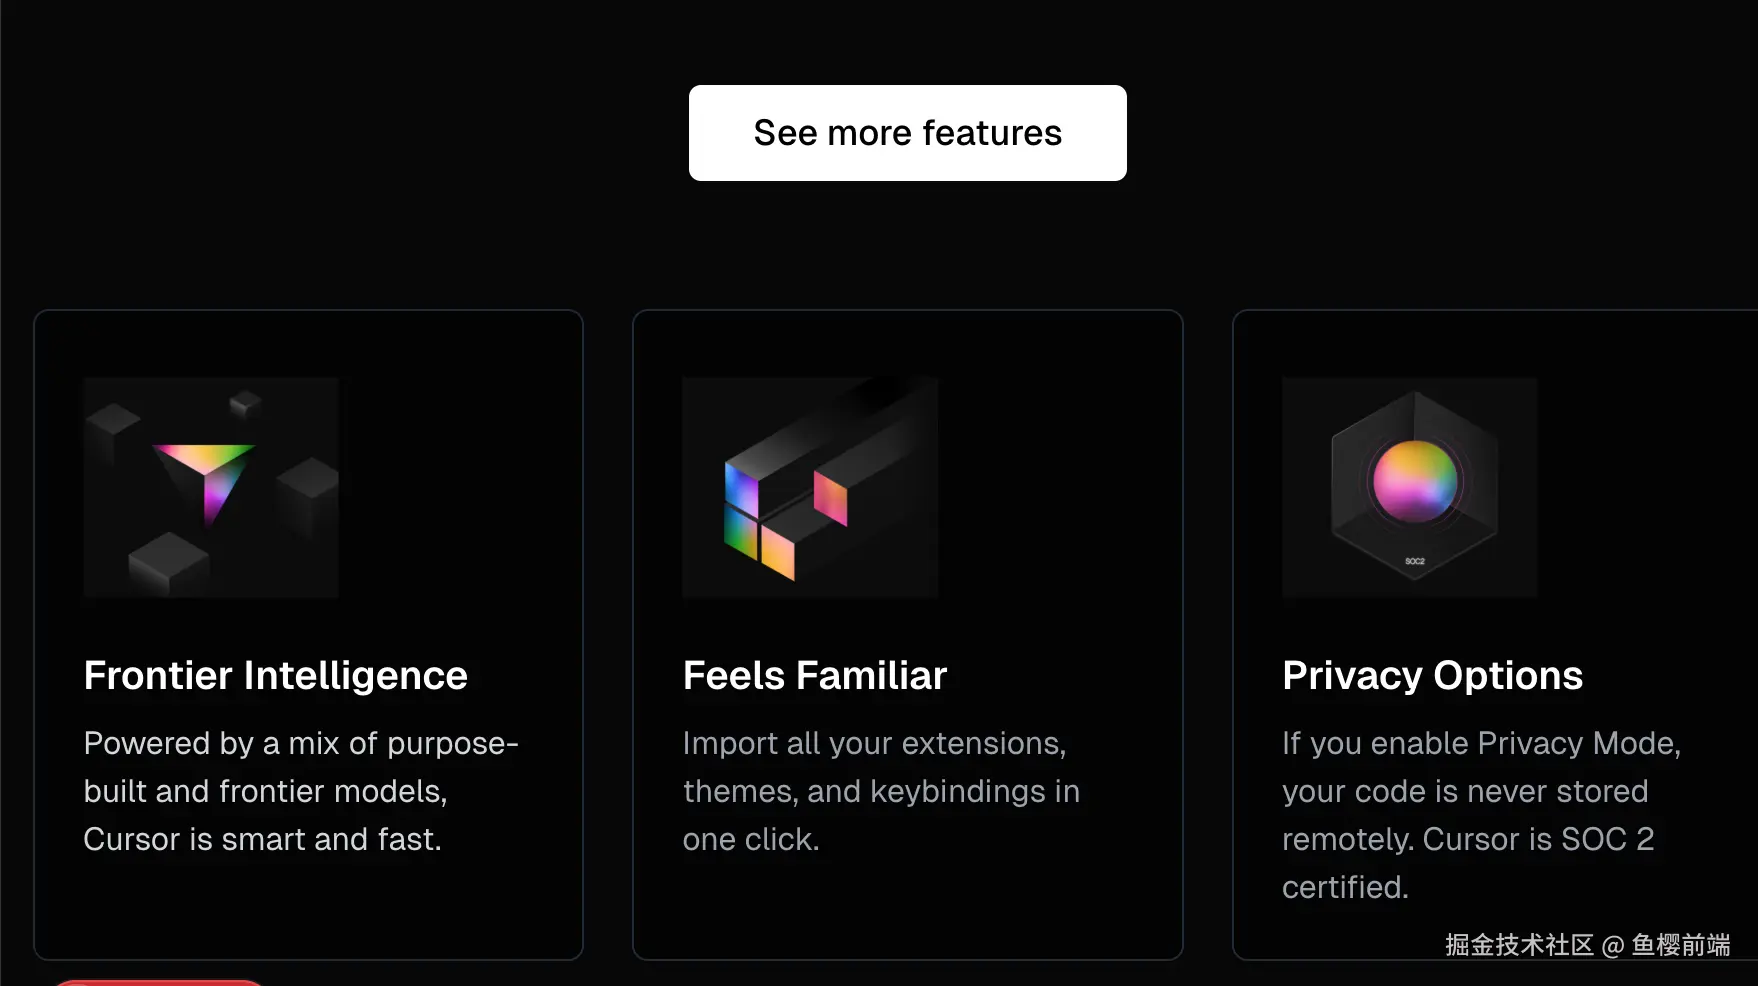Screen dimensions: 1758x986
Task: Click the 鱼樱前端 author name in the watermark
Action: [1680, 945]
